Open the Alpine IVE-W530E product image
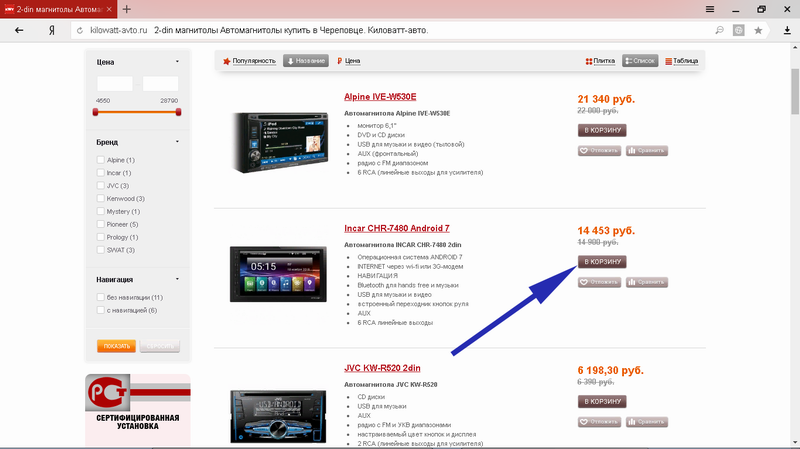Screen dimensions: 800x449 (279, 142)
